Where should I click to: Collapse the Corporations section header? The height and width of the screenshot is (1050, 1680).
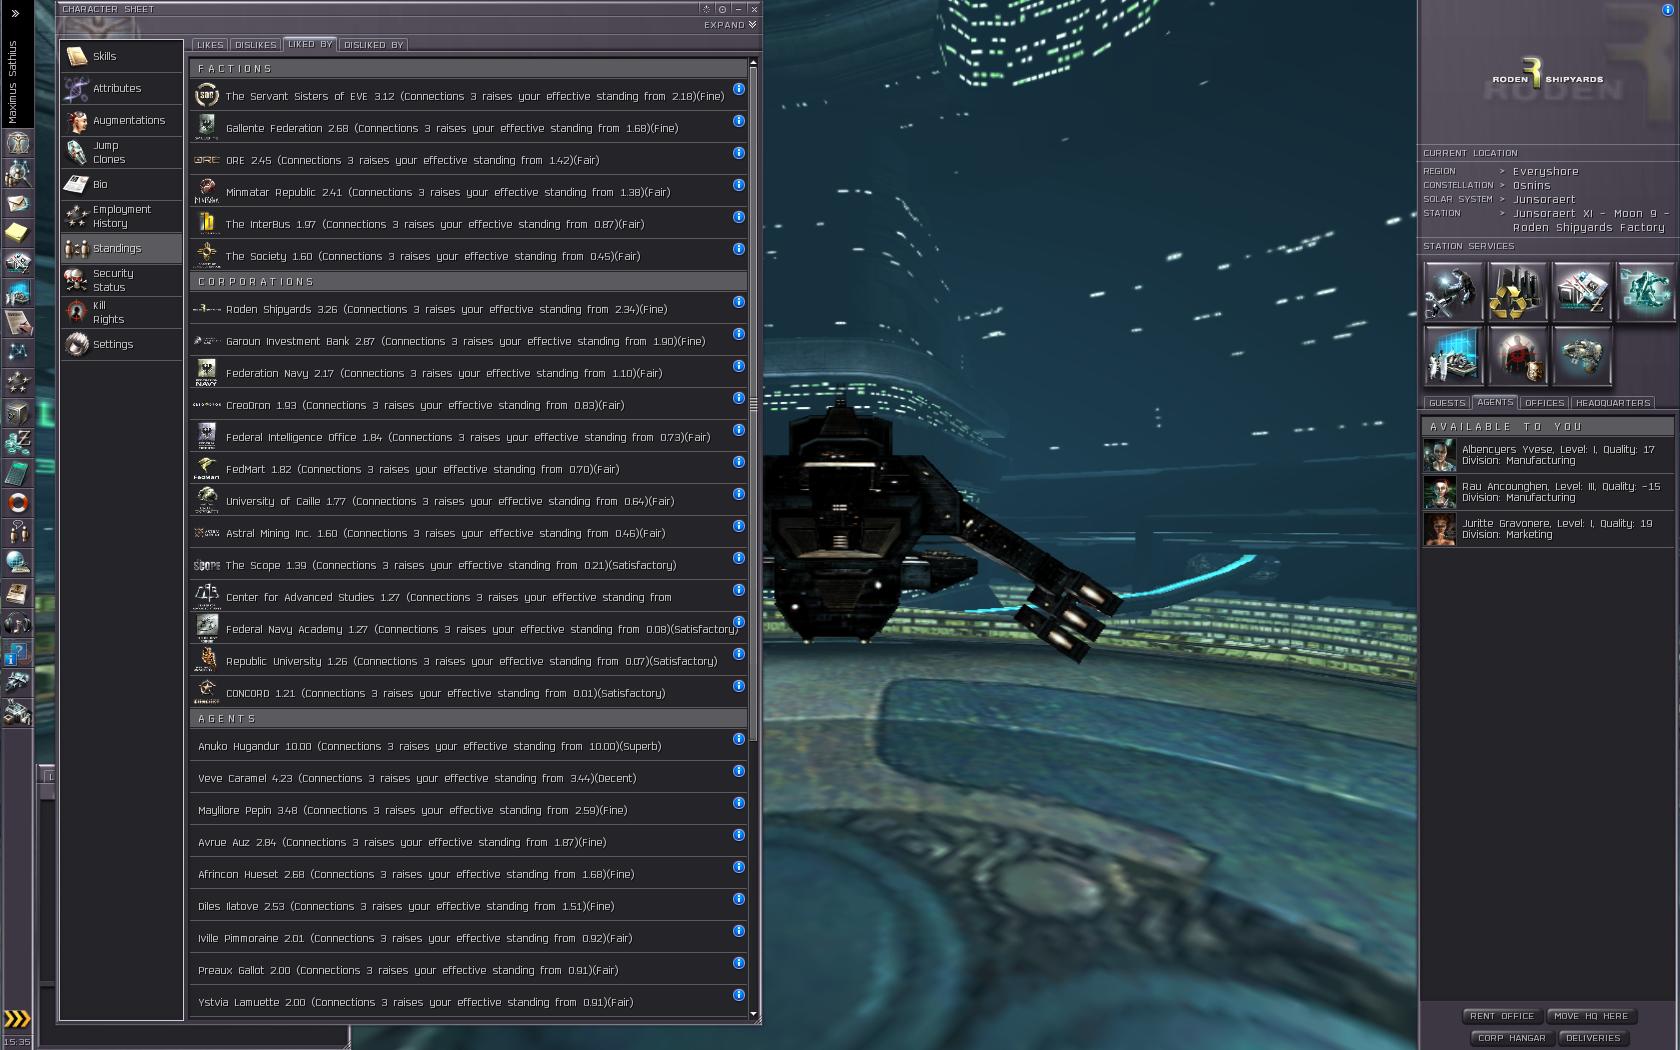pyautogui.click(x=468, y=282)
